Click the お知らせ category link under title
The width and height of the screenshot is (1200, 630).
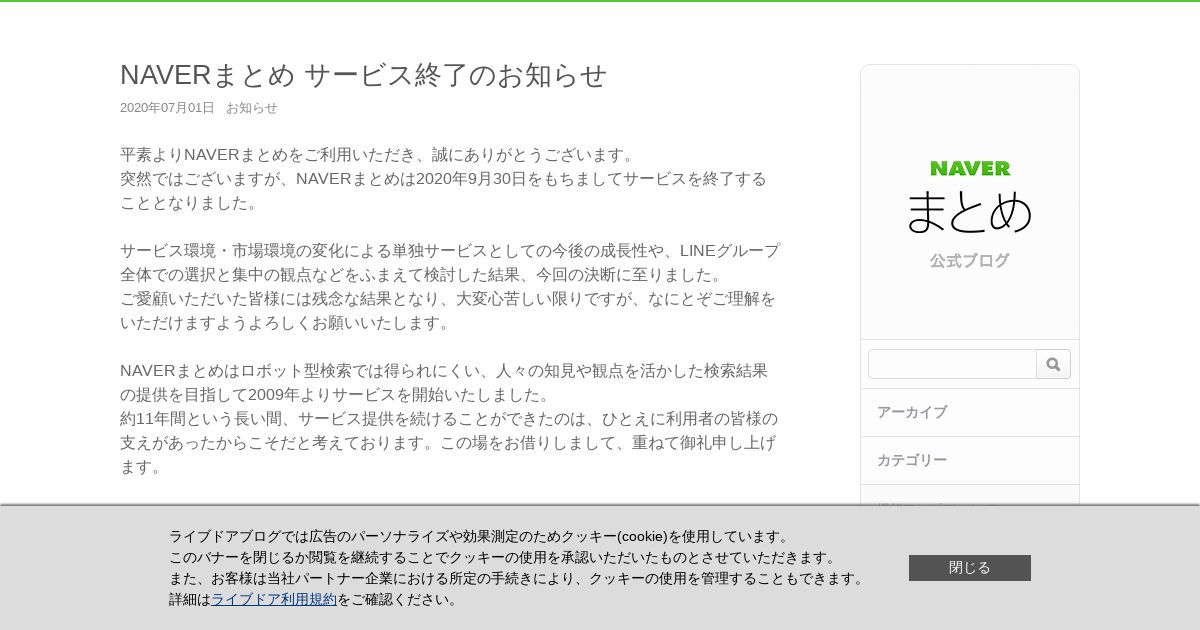[x=252, y=108]
